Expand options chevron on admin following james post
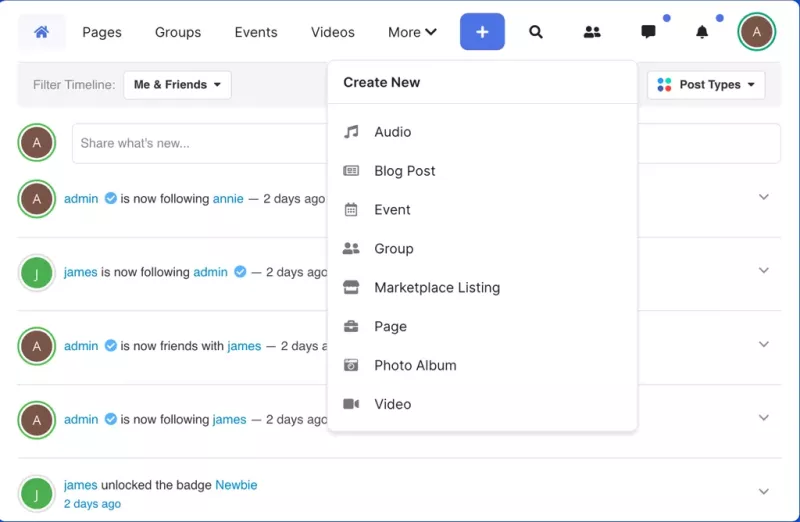Viewport: 800px width, 522px height. click(763, 418)
